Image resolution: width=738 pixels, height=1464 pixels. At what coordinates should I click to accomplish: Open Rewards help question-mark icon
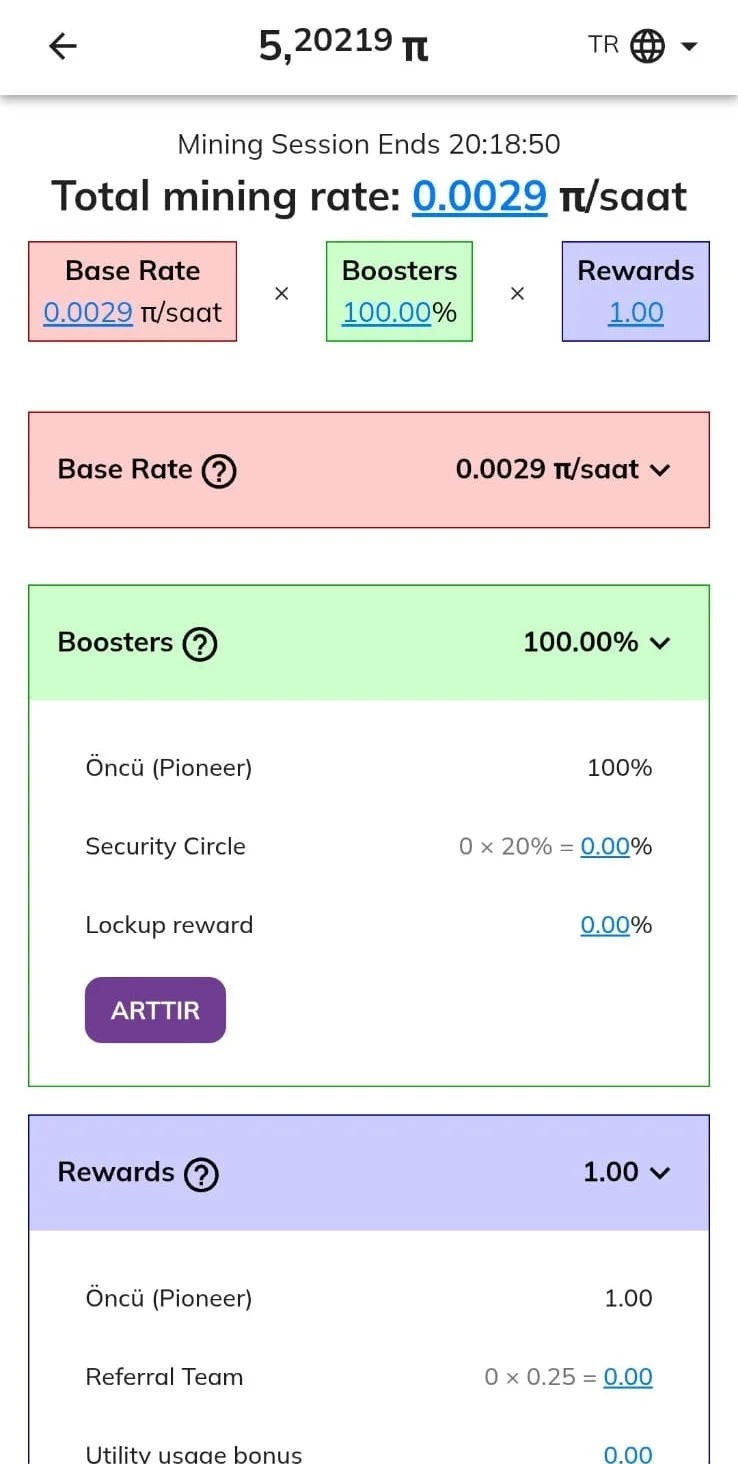pos(201,1173)
